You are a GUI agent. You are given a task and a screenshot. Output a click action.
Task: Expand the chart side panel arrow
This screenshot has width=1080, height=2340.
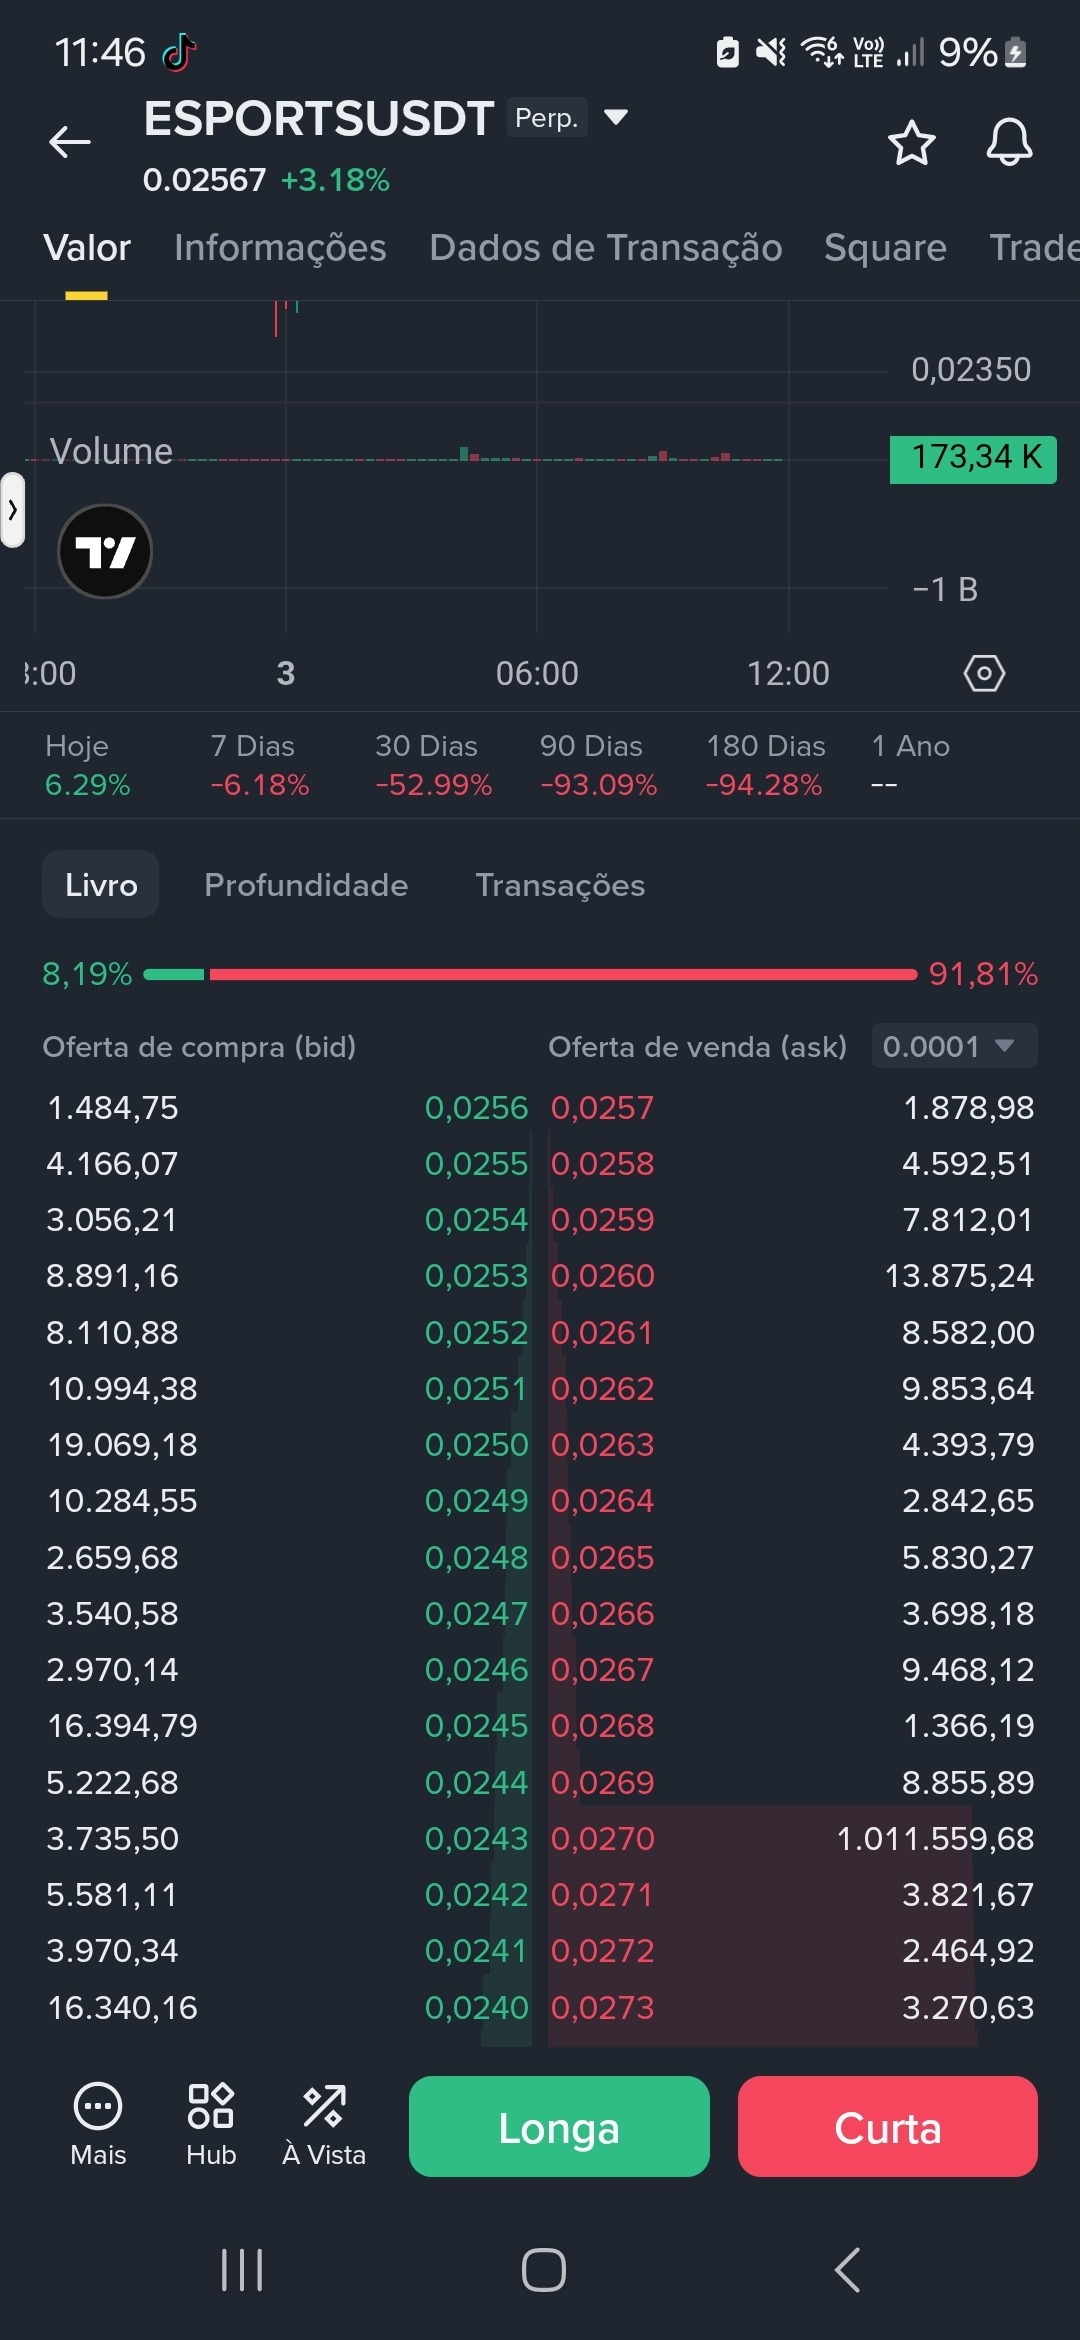(x=12, y=510)
